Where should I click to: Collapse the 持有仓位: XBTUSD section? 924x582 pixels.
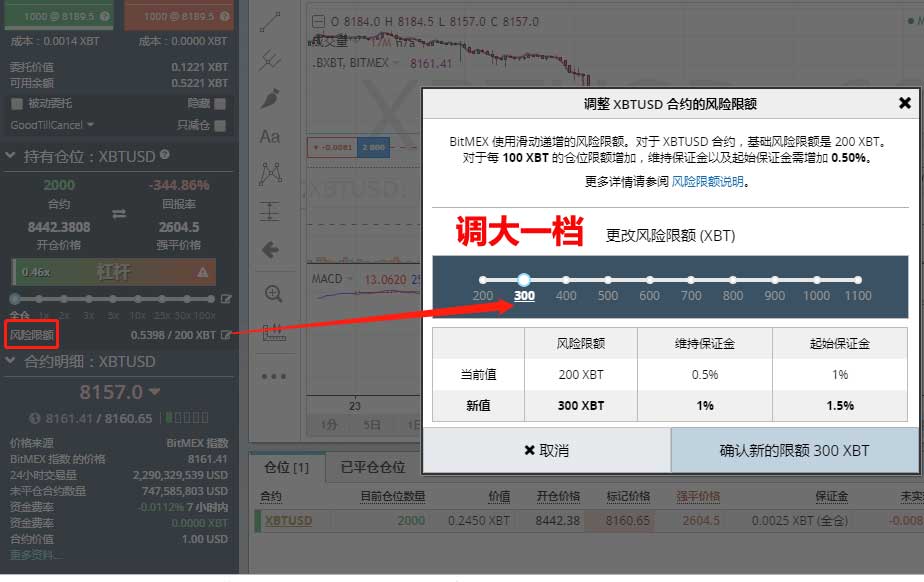point(10,156)
